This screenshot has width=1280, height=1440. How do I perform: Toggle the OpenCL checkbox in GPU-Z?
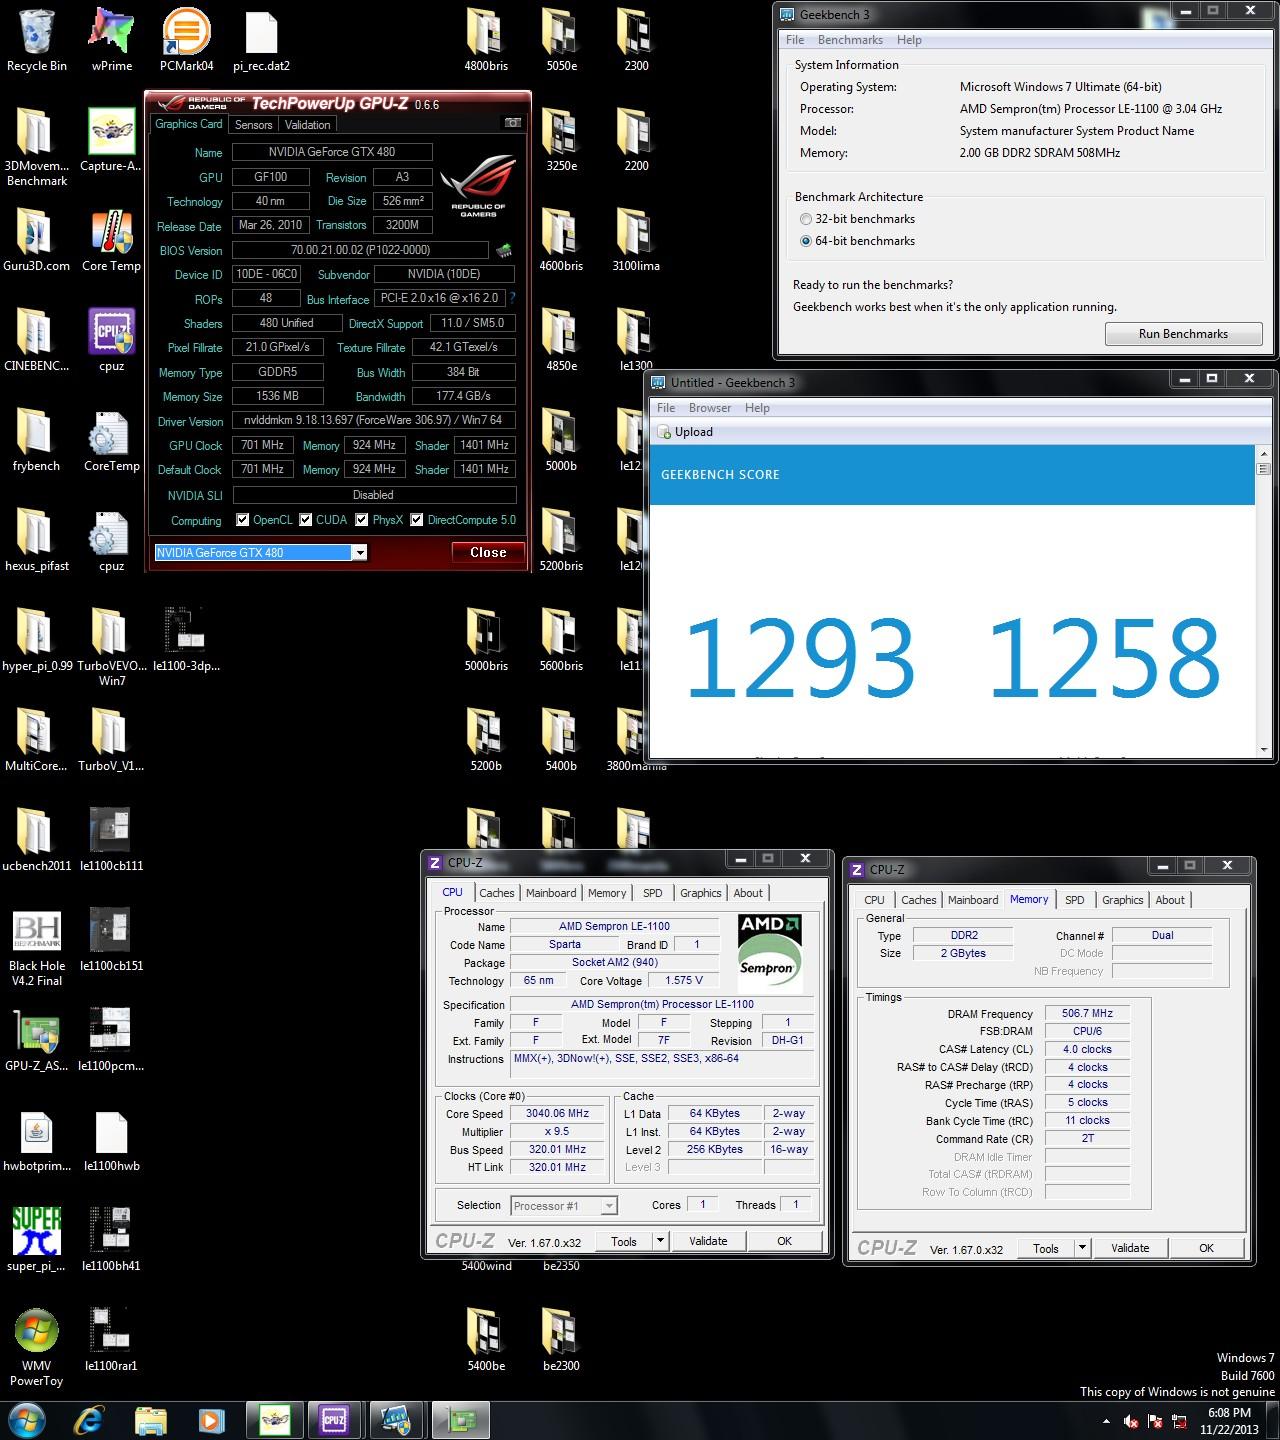(242, 520)
